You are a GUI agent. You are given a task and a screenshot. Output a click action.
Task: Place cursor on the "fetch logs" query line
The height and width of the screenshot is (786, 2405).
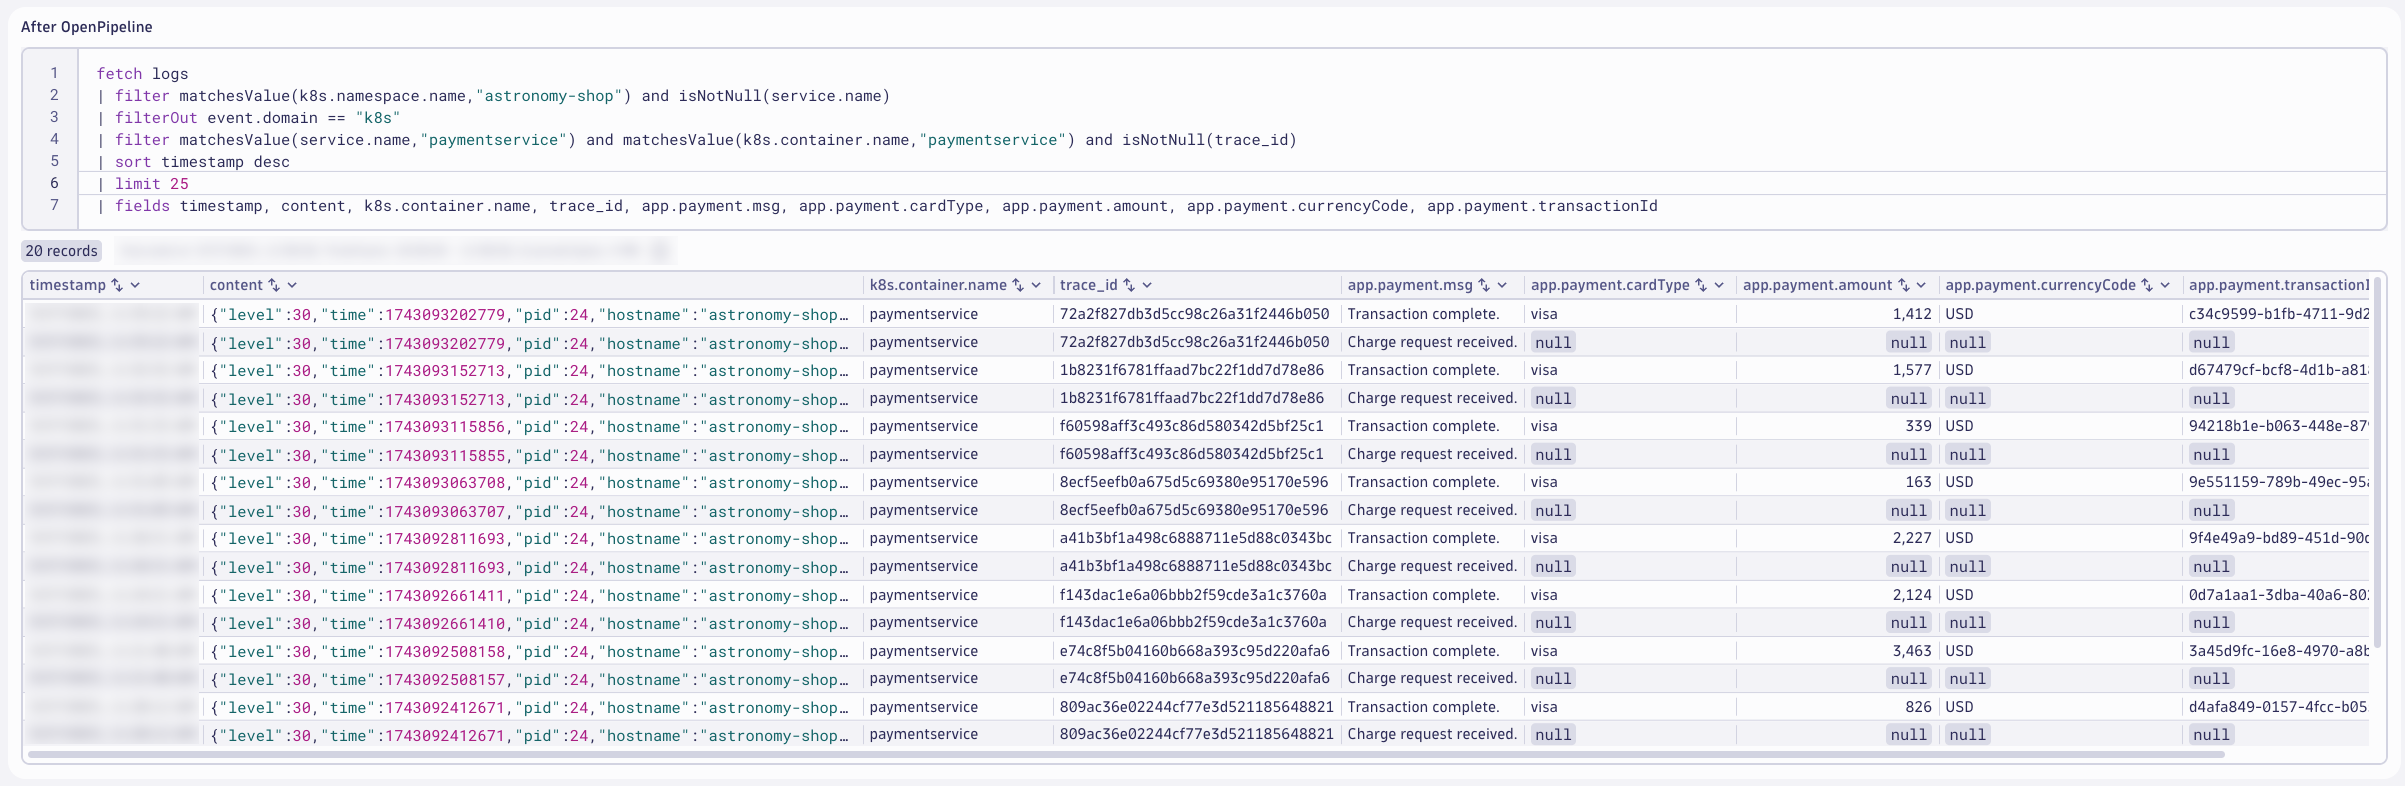(142, 74)
